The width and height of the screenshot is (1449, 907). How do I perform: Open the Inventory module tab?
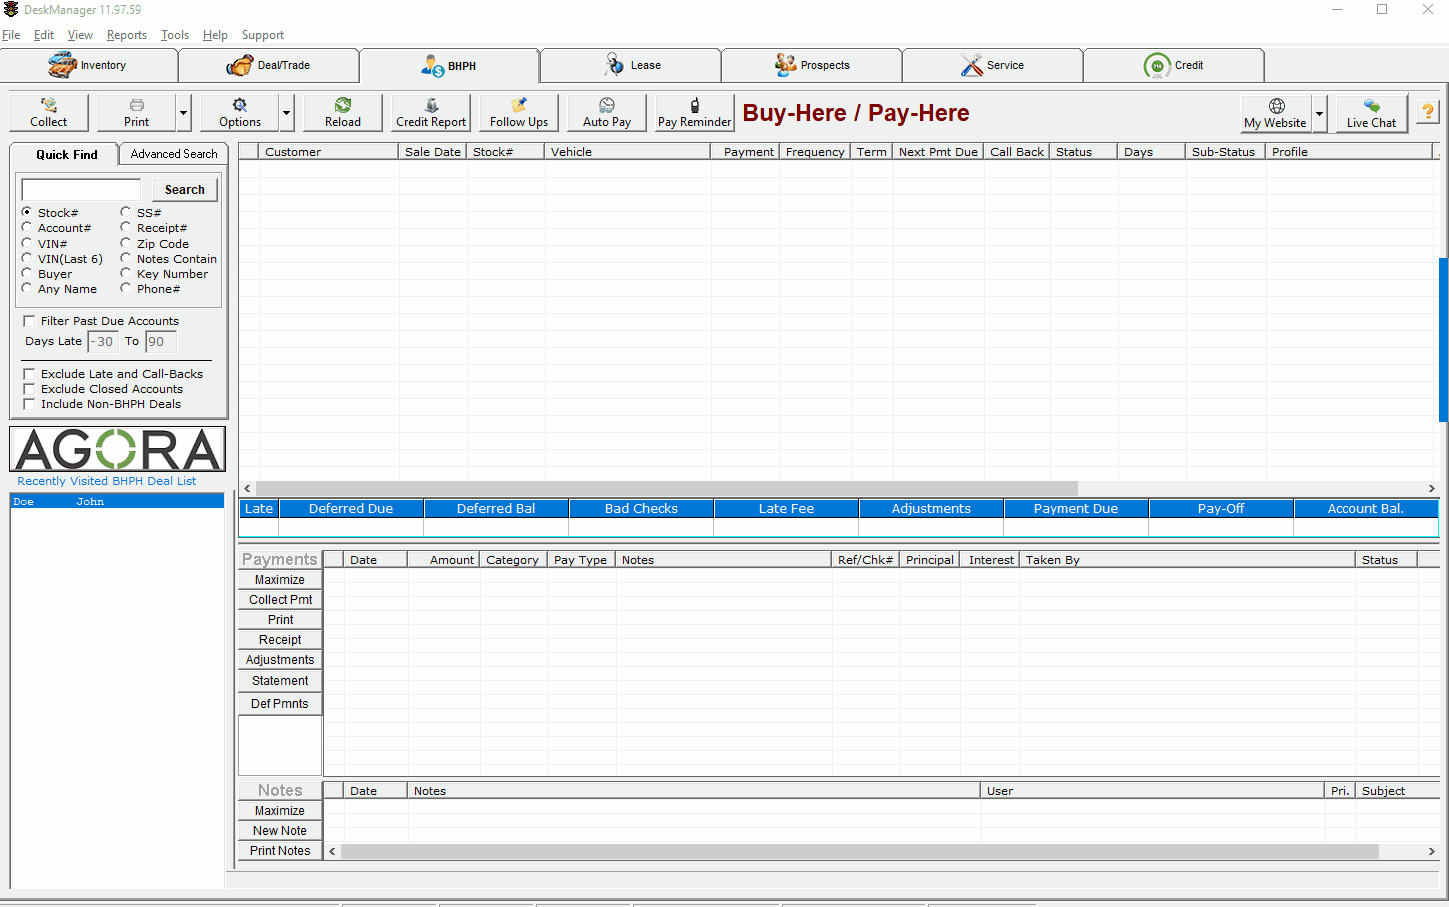[x=88, y=65]
